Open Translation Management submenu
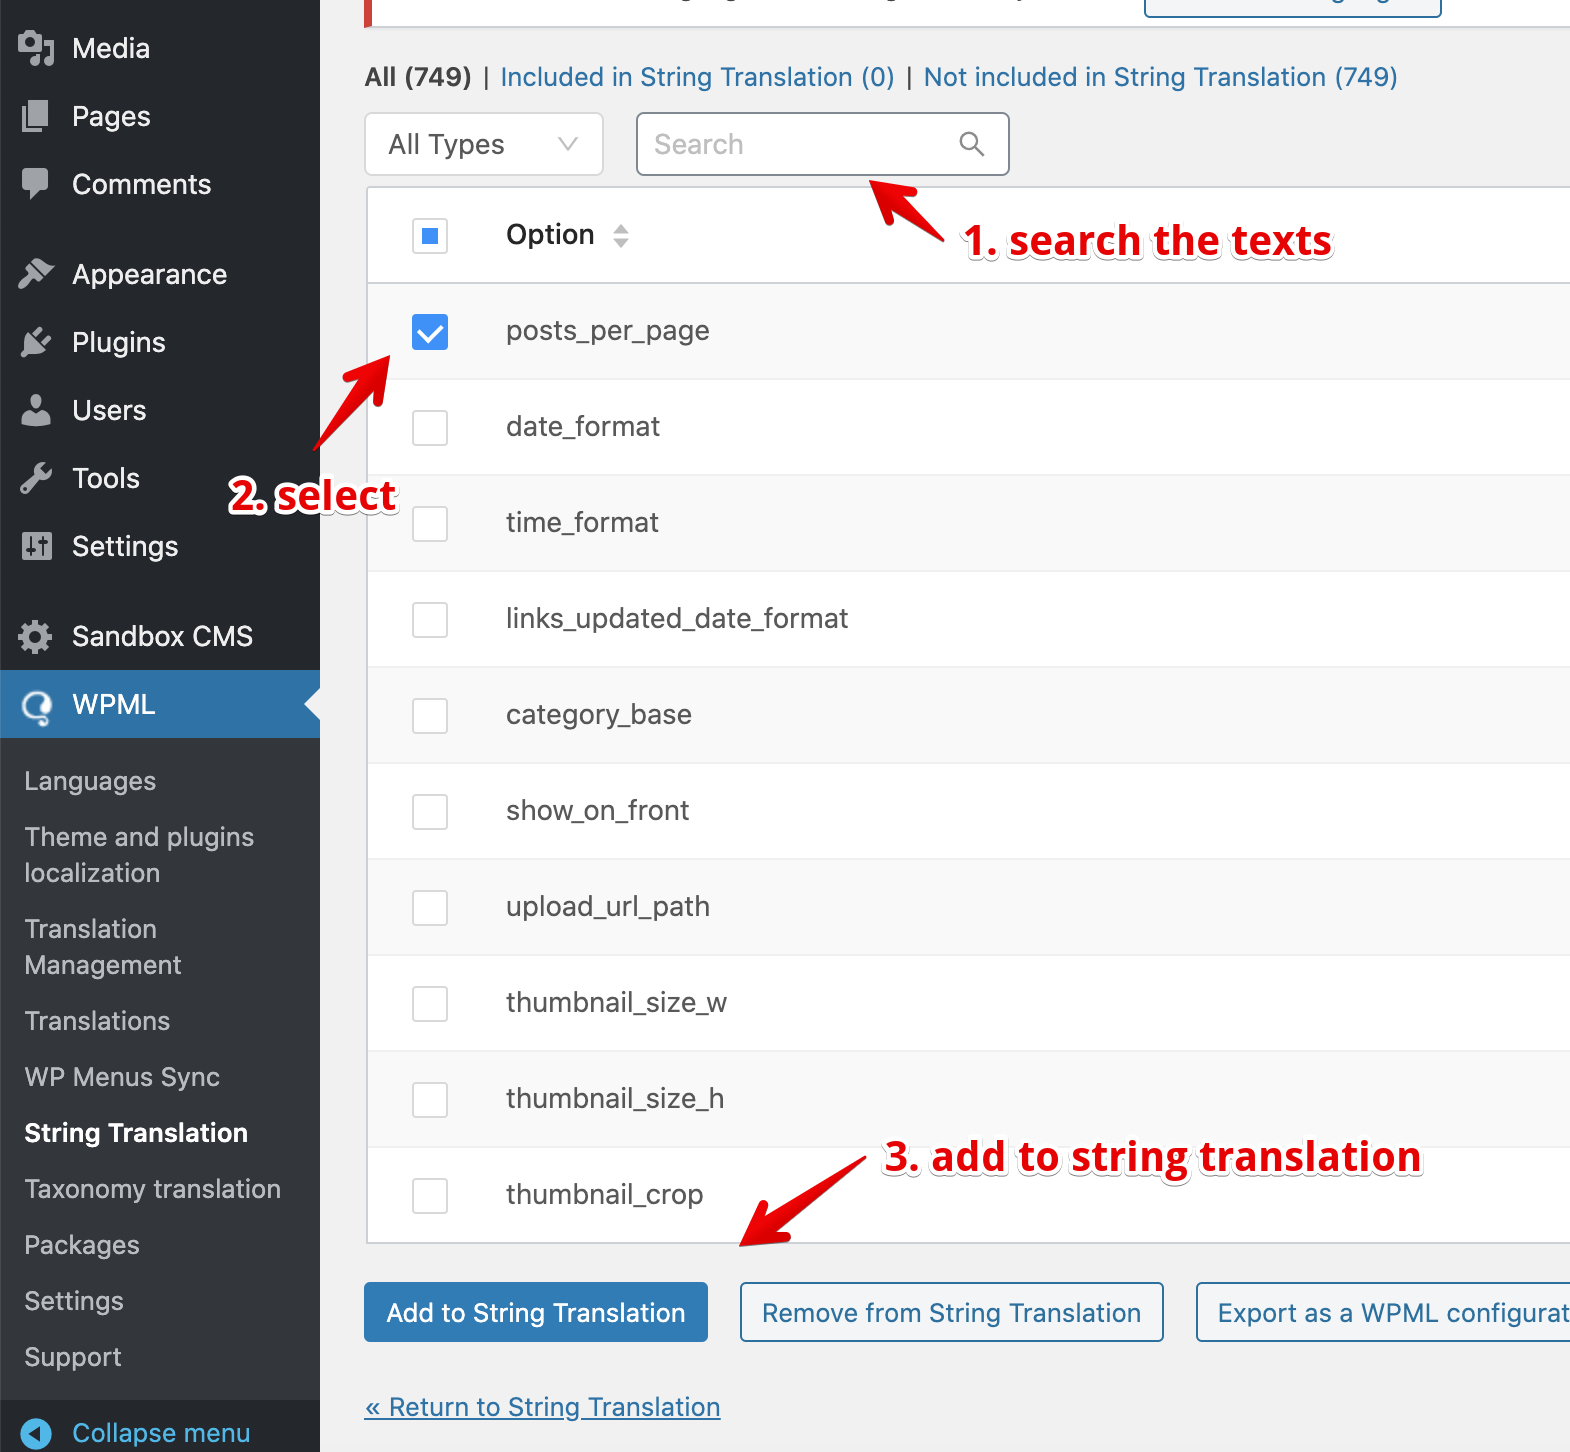The height and width of the screenshot is (1452, 1570). [x=103, y=947]
